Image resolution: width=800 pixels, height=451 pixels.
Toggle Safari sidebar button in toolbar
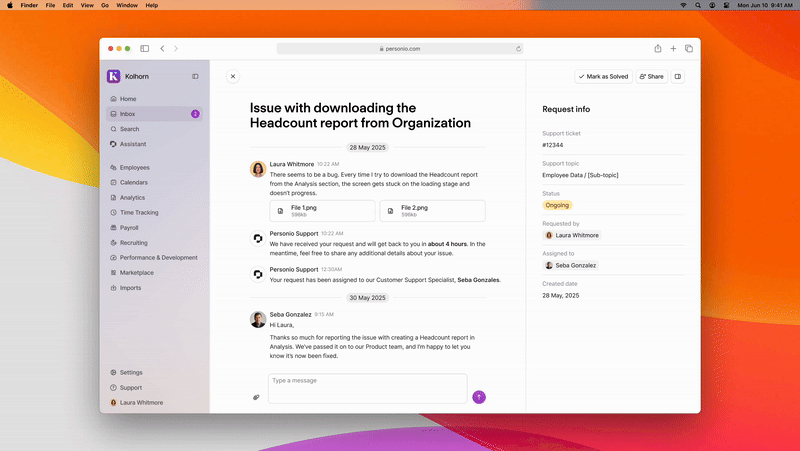[x=144, y=48]
